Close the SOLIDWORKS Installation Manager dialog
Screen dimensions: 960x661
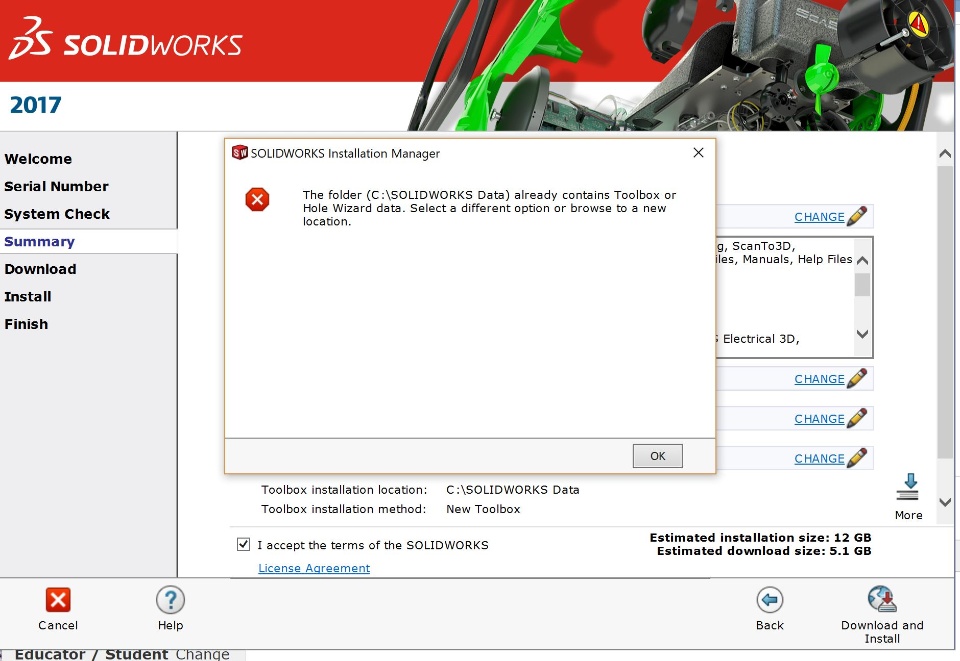tap(699, 152)
